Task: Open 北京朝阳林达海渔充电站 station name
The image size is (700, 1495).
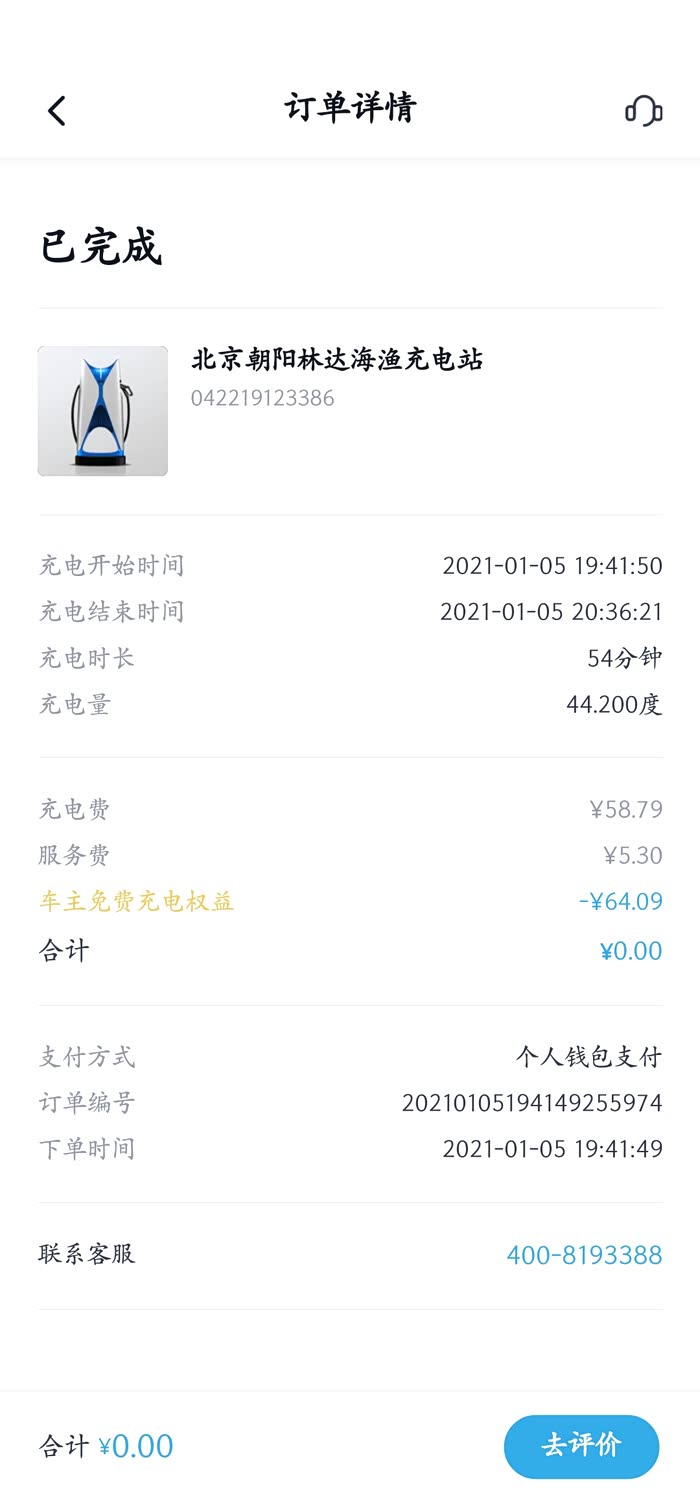Action: coord(337,360)
